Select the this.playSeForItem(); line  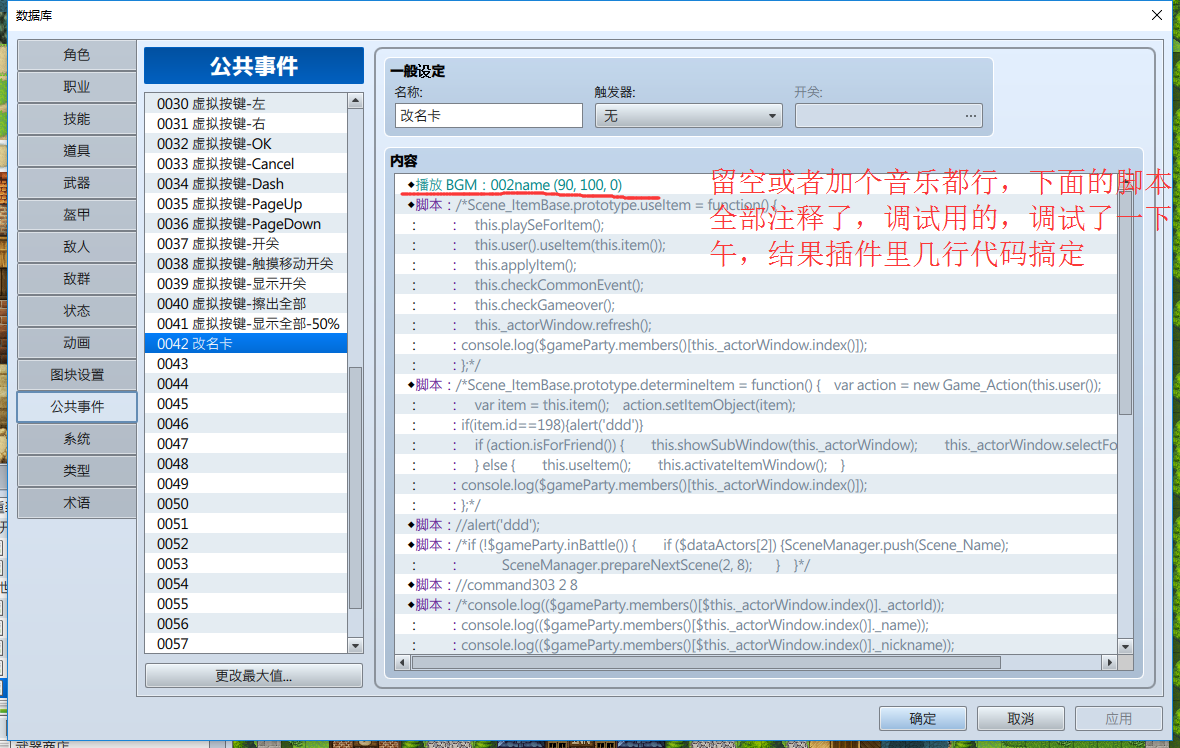(756, 224)
